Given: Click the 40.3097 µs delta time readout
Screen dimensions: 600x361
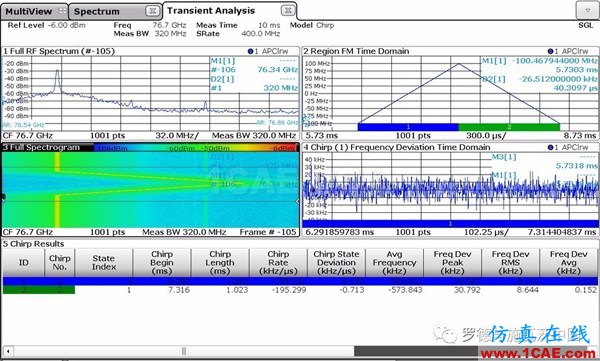Looking at the screenshot, I should point(575,88).
